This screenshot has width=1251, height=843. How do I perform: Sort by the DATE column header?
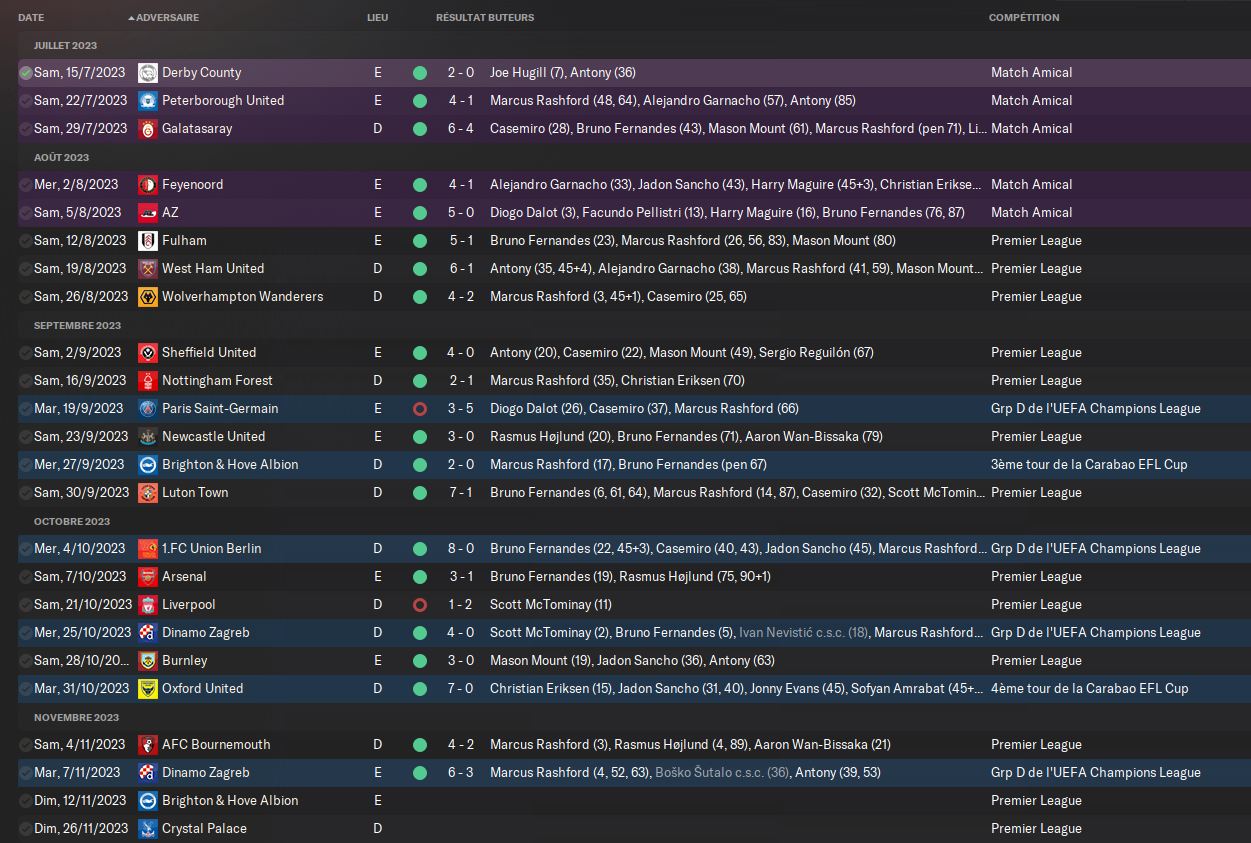click(x=31, y=18)
